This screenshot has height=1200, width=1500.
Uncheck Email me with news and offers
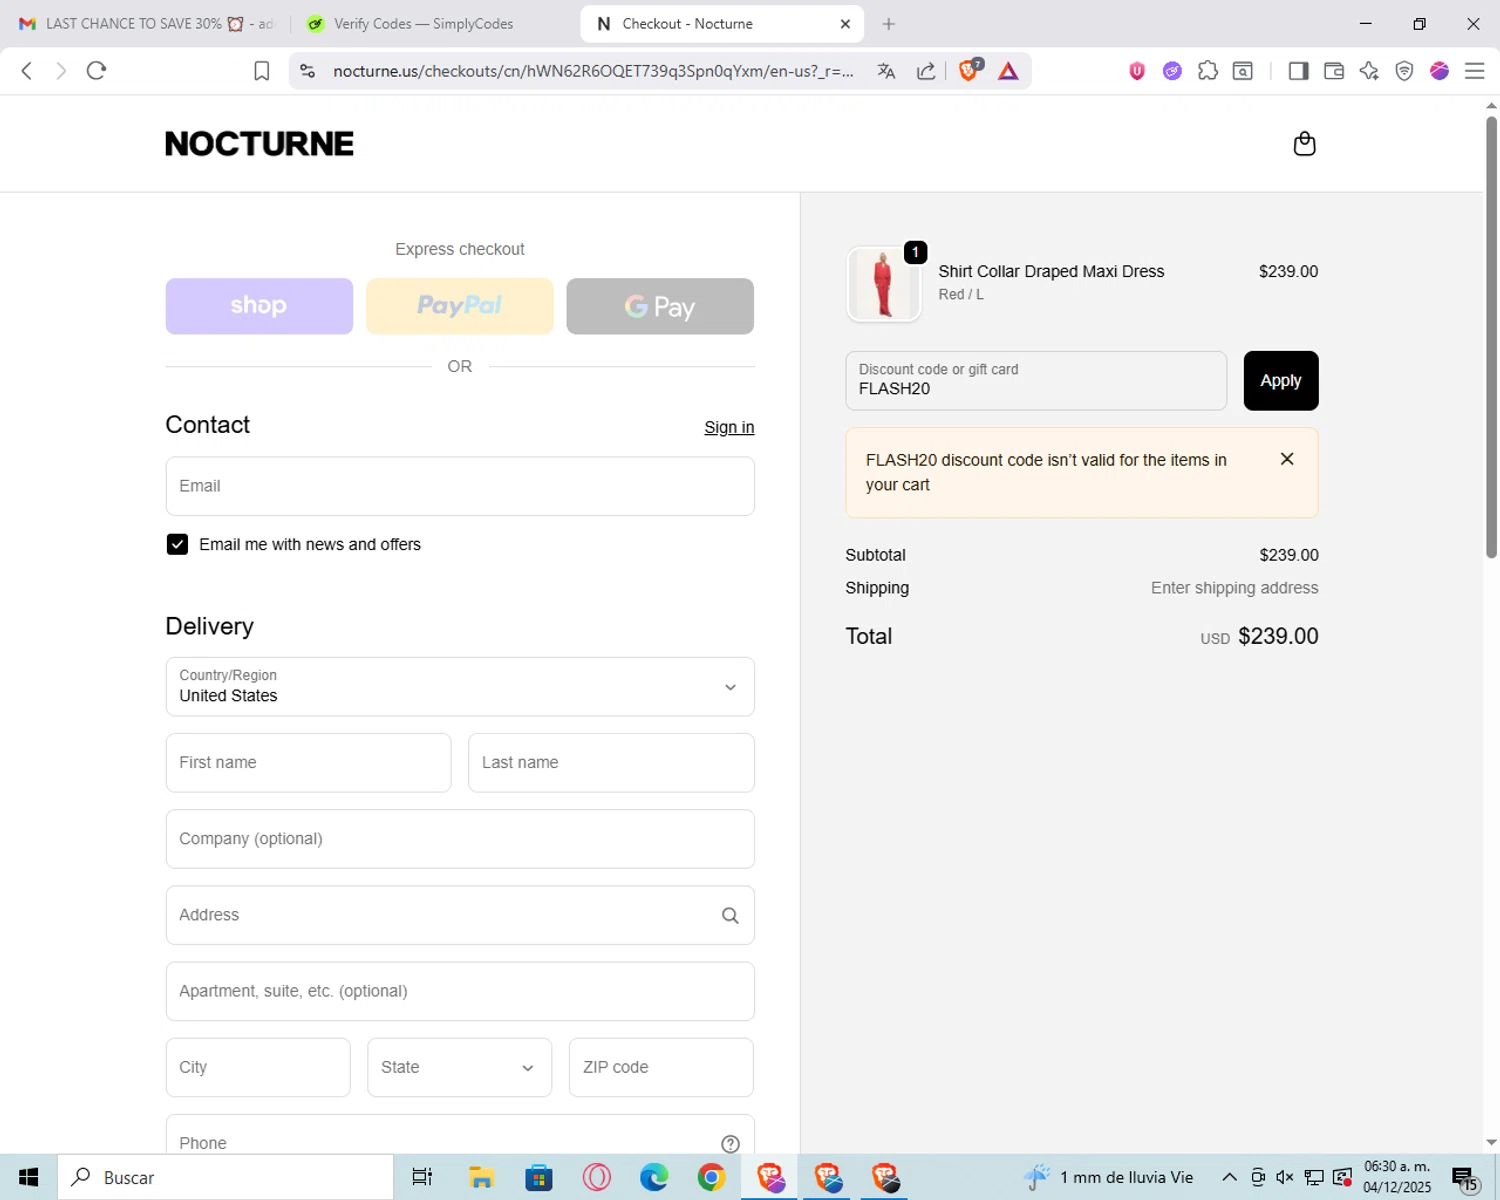[177, 544]
